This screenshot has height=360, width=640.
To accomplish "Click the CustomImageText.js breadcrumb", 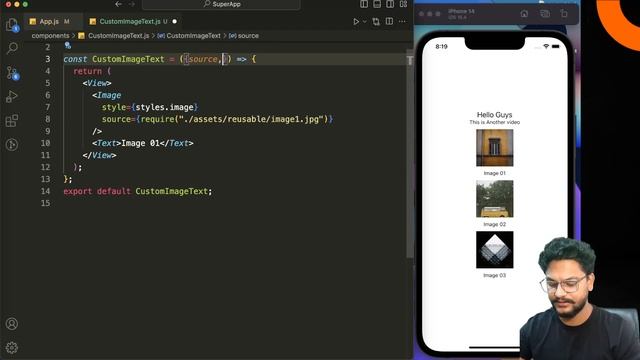I will pyautogui.click(x=118, y=36).
